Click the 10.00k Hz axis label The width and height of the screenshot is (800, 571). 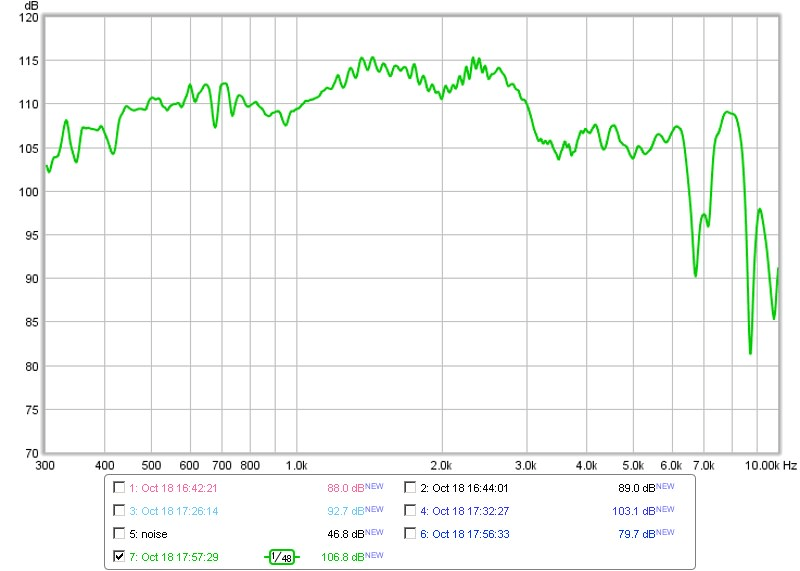[x=770, y=465]
